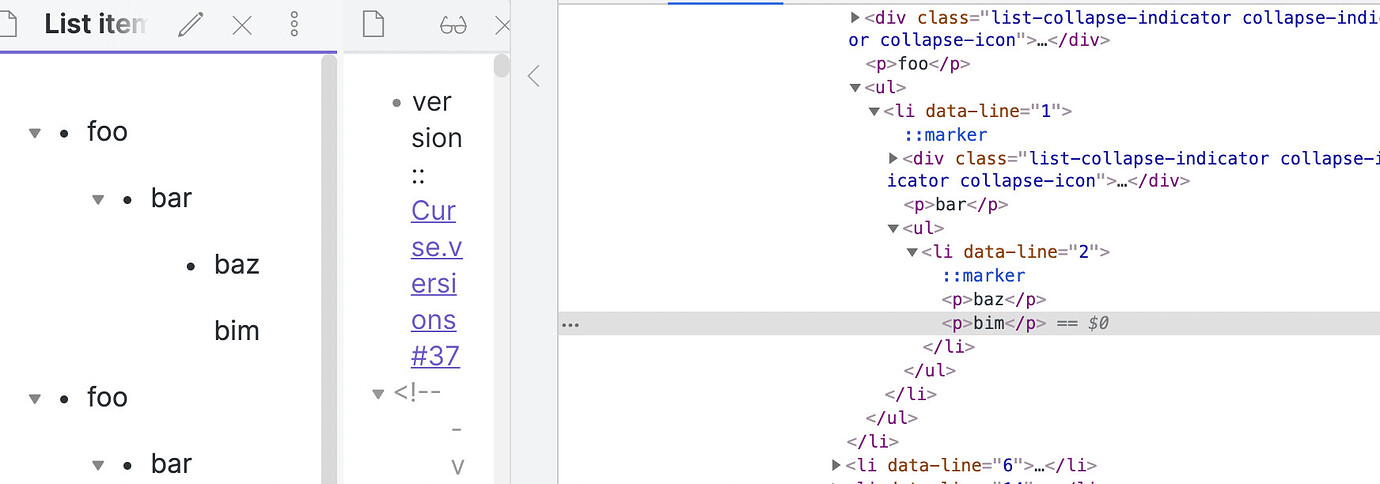Collapse the li data-line="1" node
The image size is (1380, 484).
click(875, 111)
